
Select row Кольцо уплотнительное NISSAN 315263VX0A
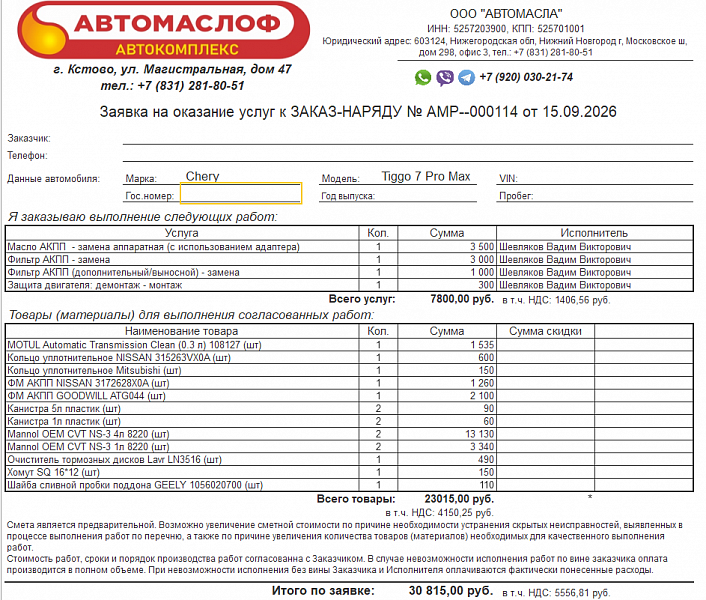click(349, 357)
